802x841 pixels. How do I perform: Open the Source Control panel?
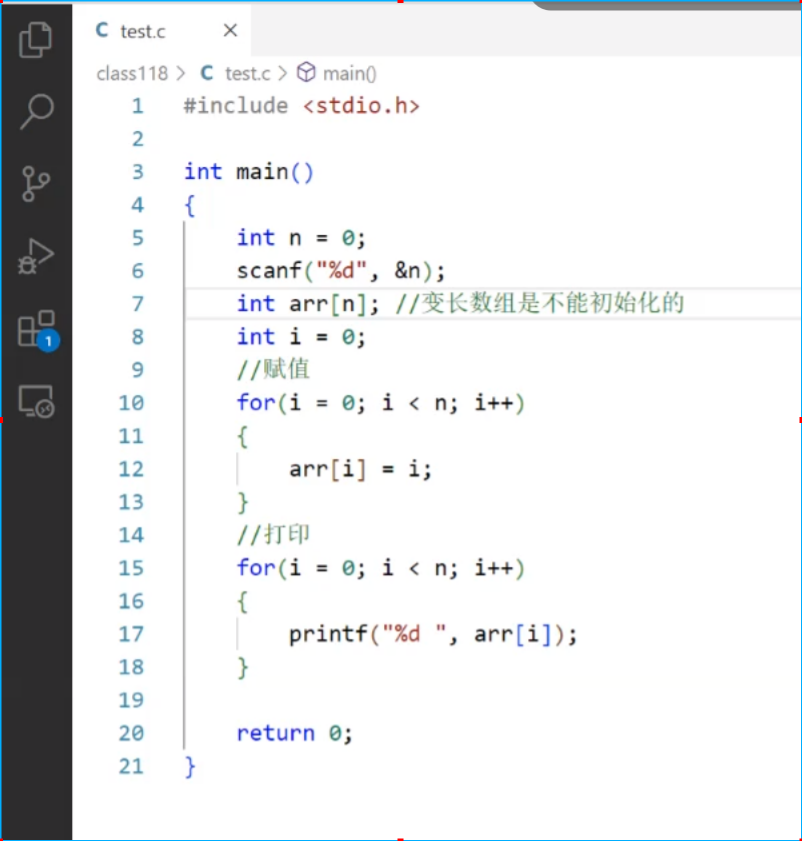tap(36, 183)
